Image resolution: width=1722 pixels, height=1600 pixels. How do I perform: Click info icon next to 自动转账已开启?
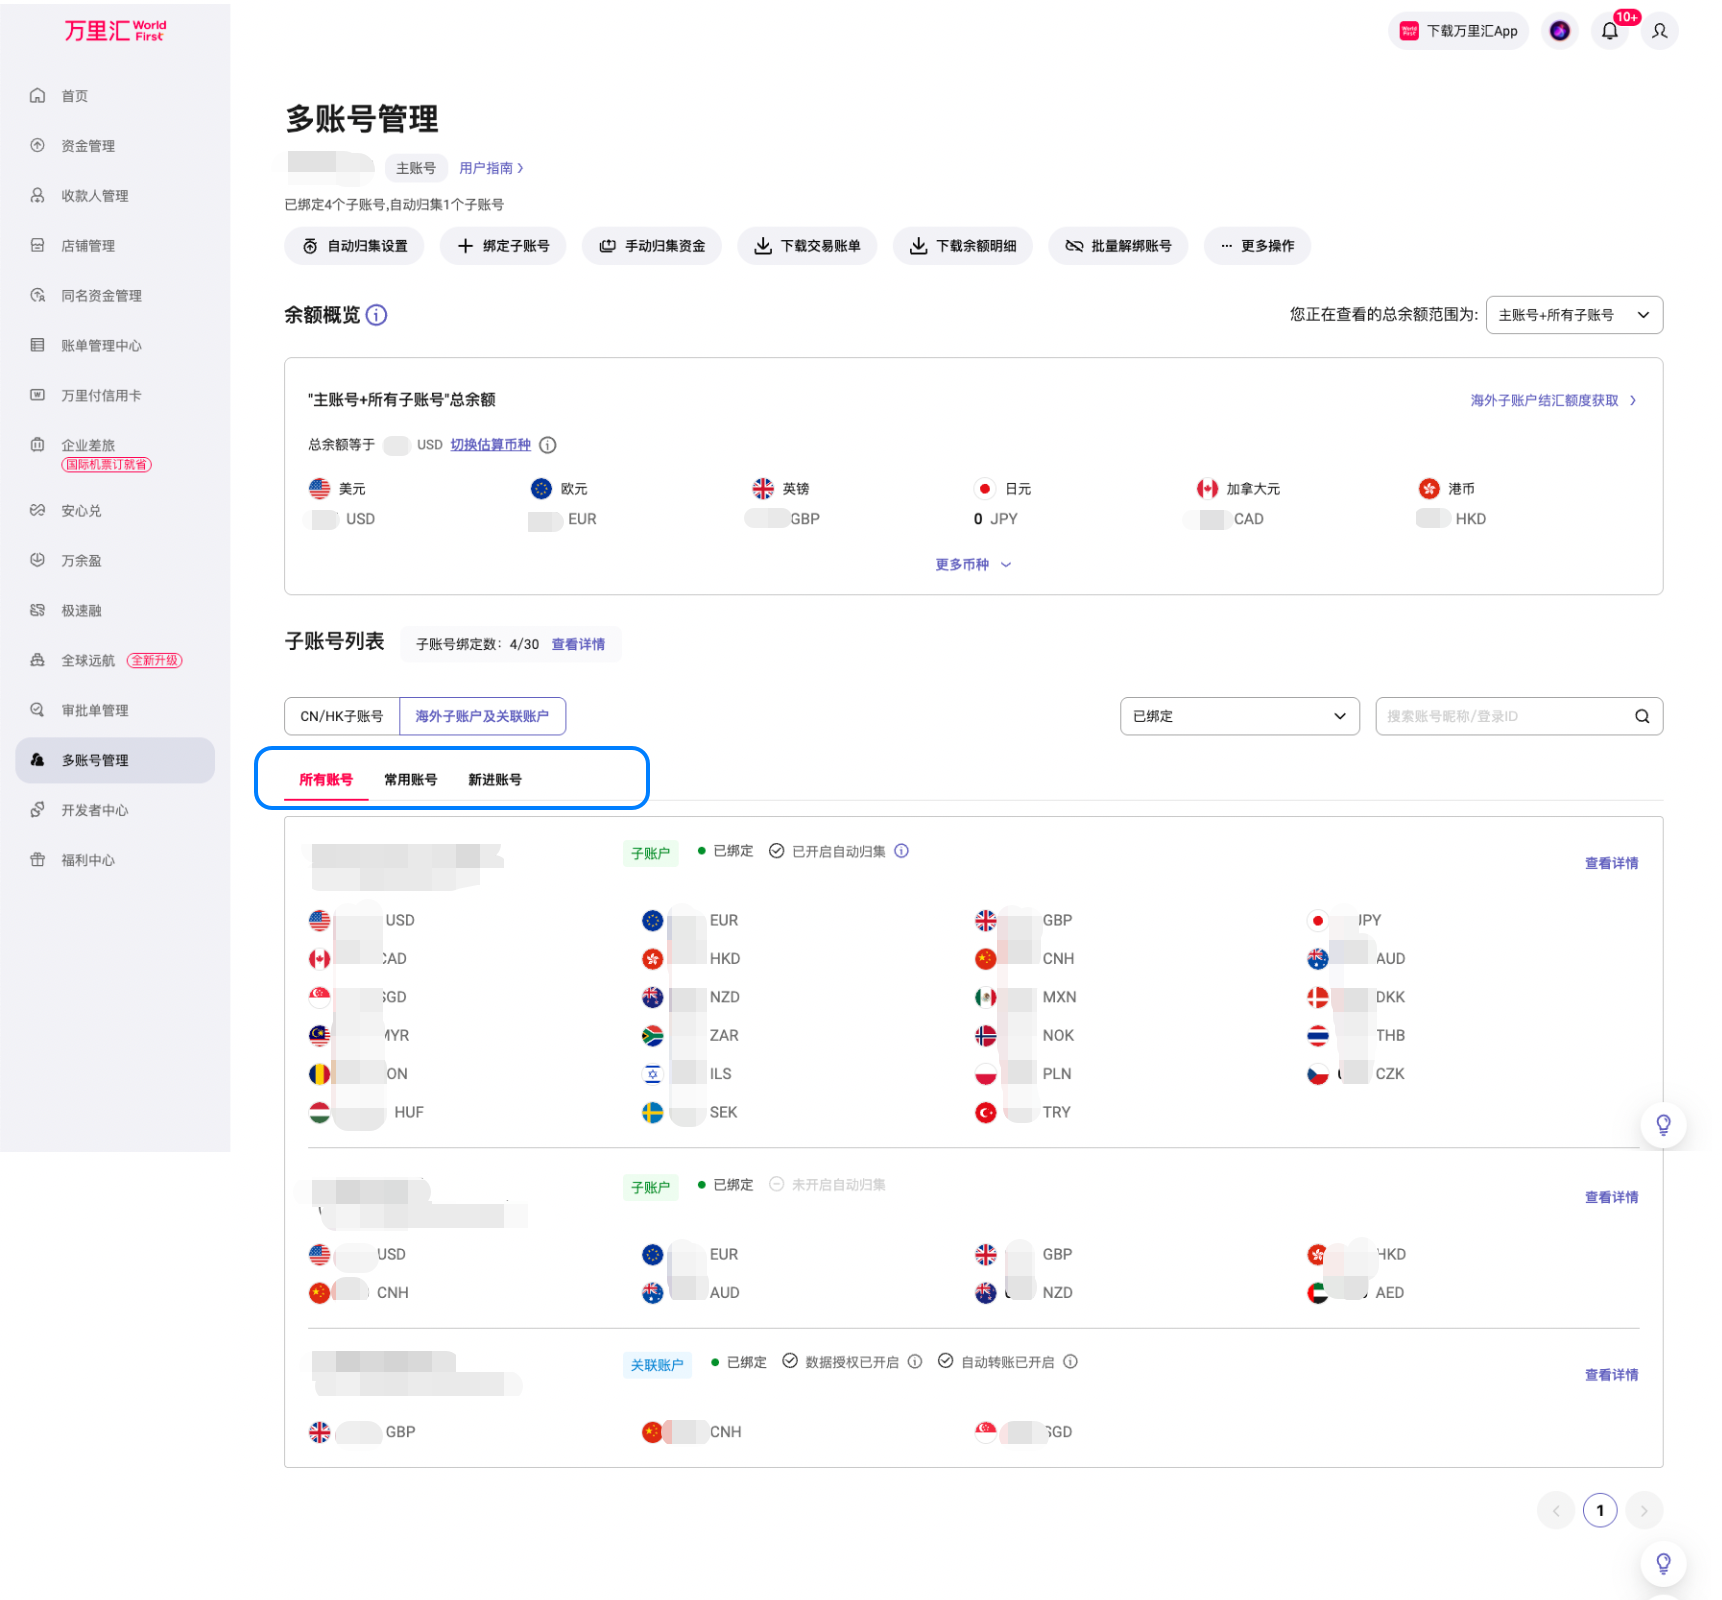1070,1362
